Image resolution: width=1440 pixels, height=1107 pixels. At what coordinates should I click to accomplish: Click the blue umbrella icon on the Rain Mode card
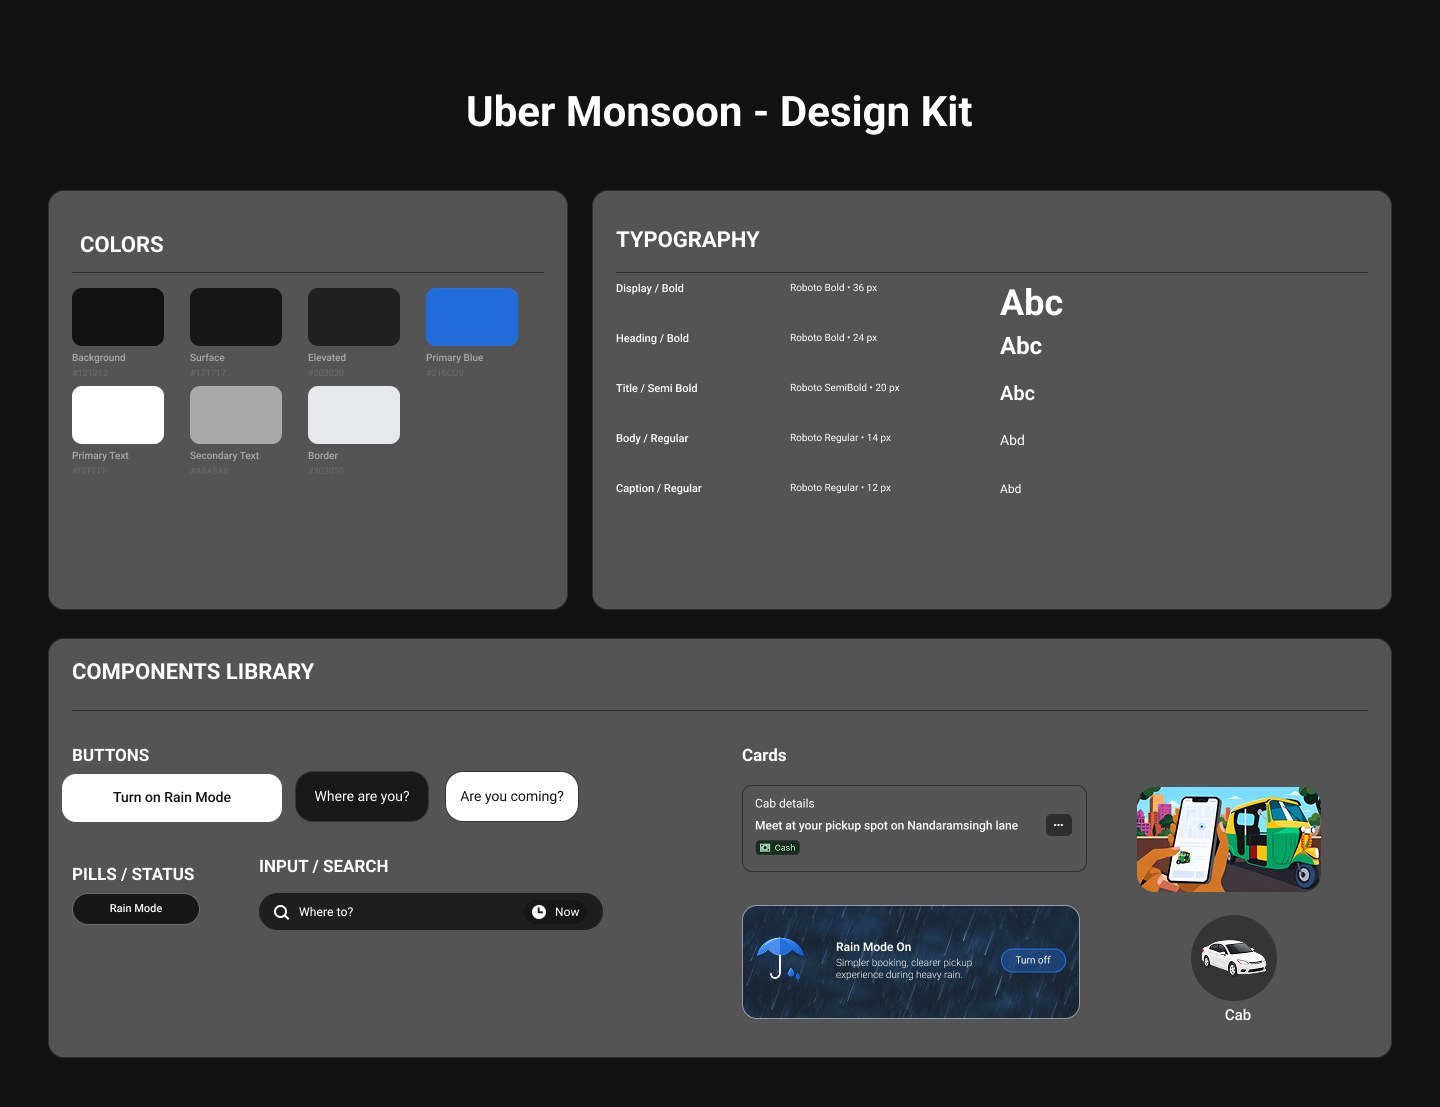pyautogui.click(x=781, y=958)
